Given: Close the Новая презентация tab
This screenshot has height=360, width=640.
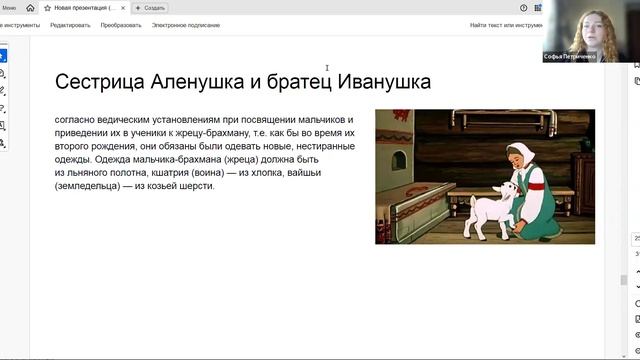Looking at the screenshot, I should 123,8.
